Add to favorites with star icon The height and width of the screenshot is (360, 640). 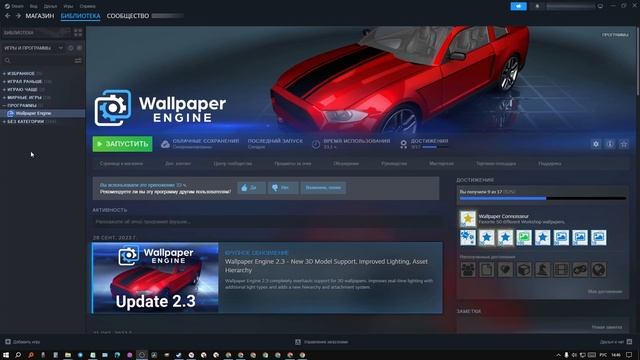[624, 144]
